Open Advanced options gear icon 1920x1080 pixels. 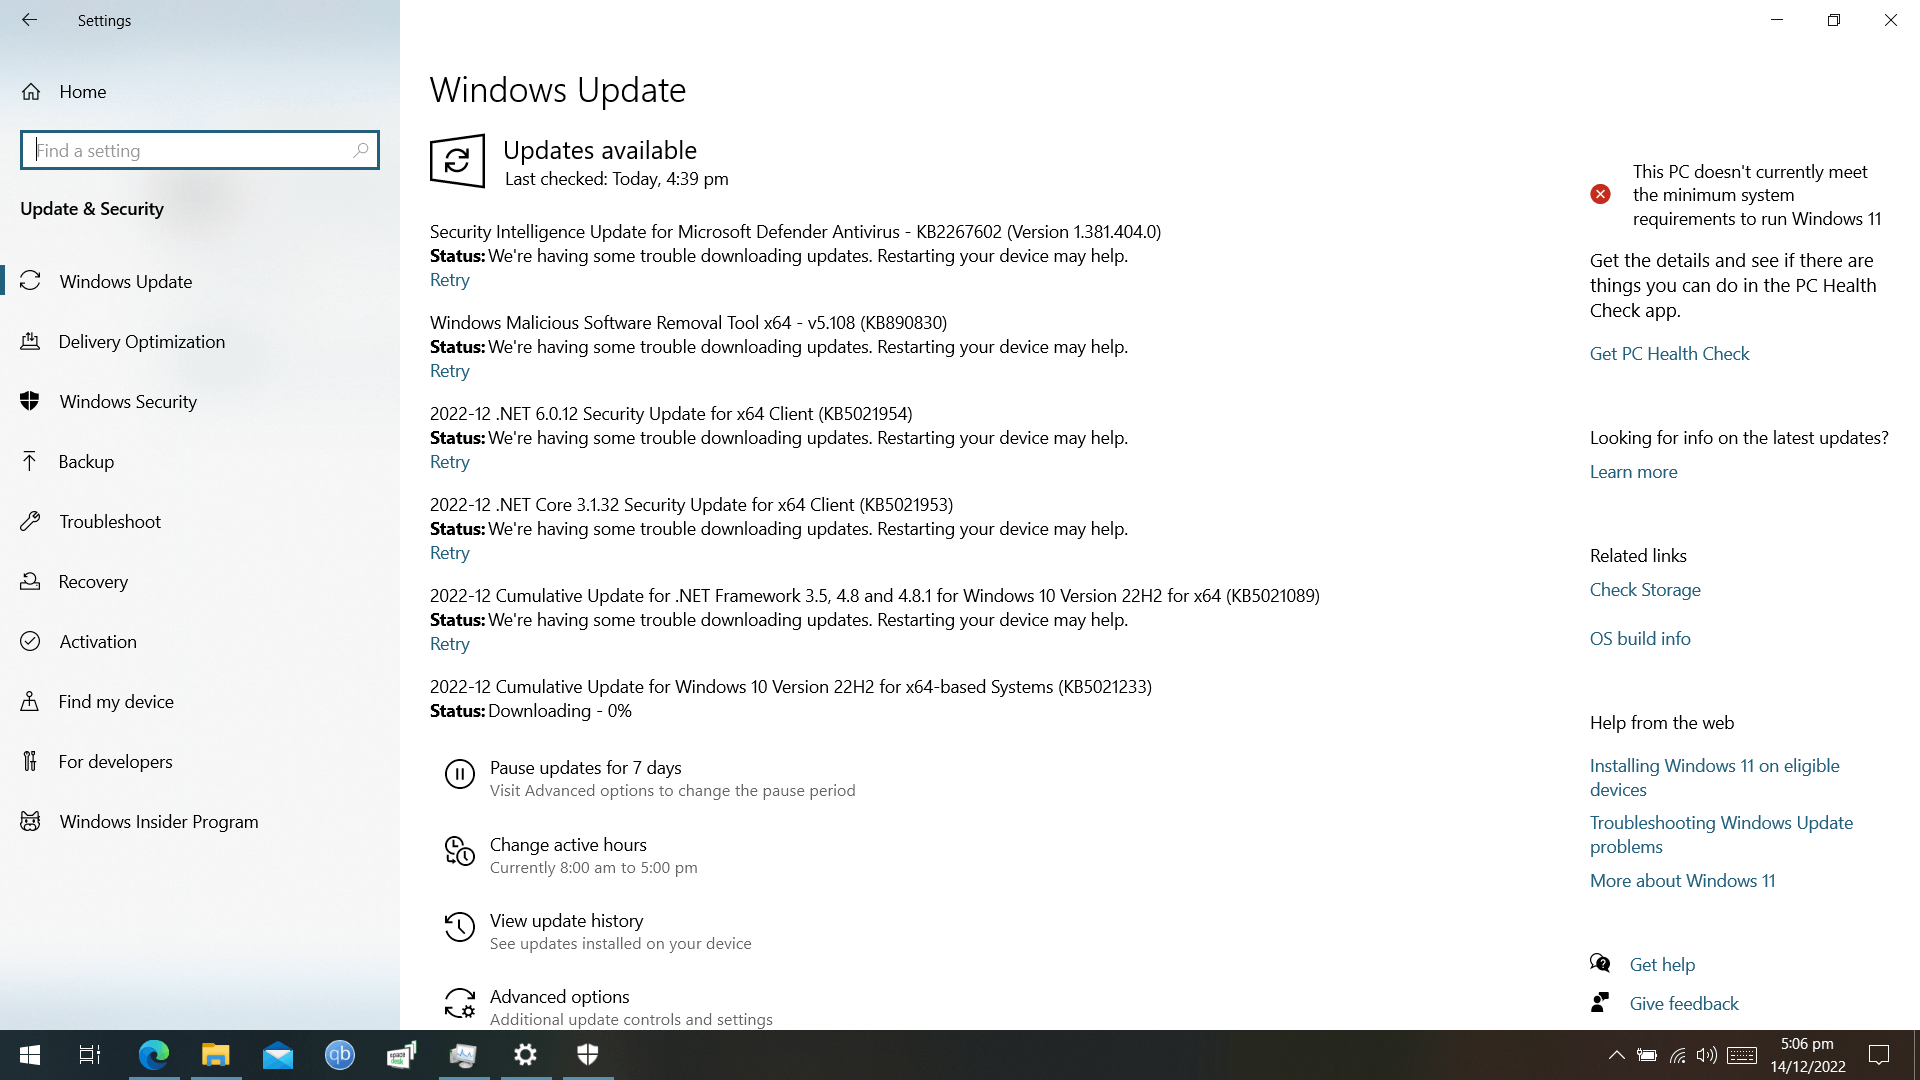click(459, 1003)
